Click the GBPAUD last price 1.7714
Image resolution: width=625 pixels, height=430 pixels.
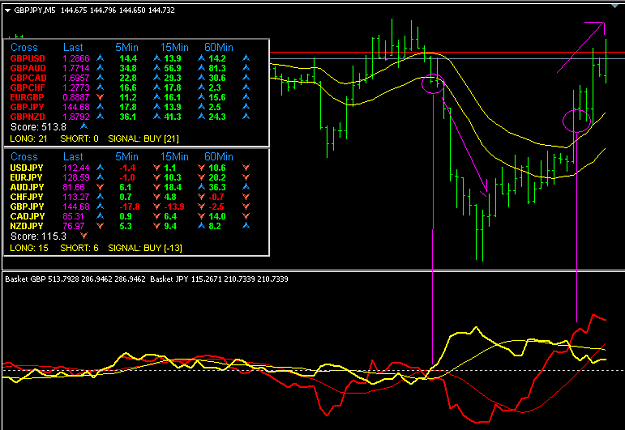76,68
